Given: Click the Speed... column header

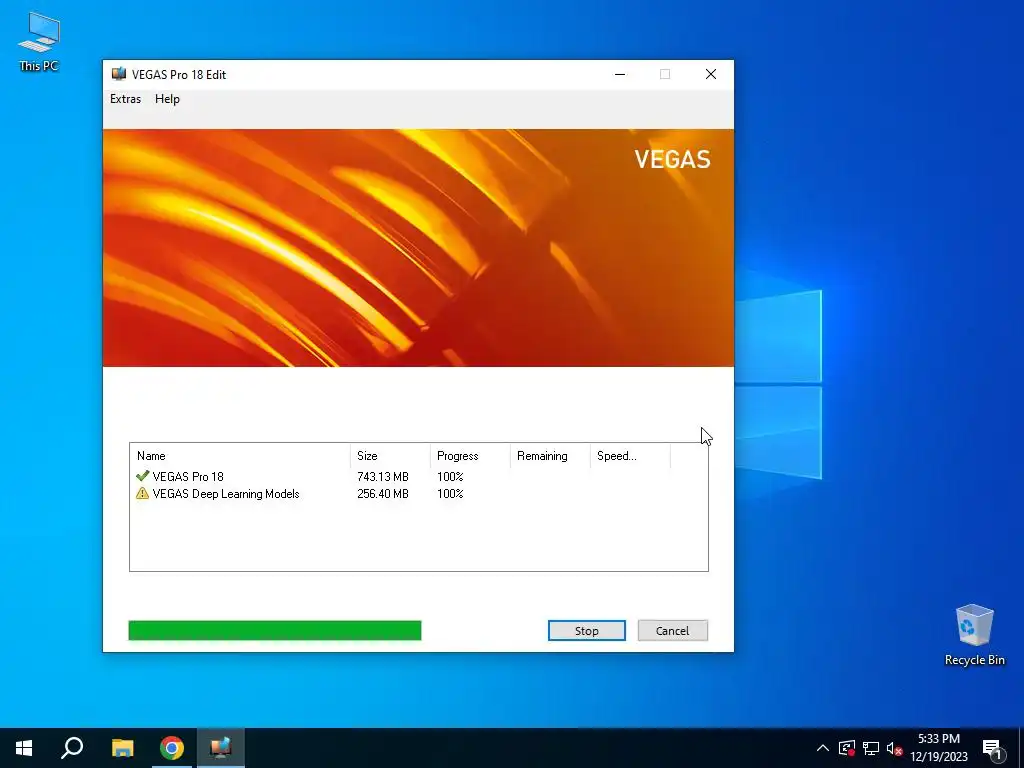Looking at the screenshot, I should pos(630,456).
